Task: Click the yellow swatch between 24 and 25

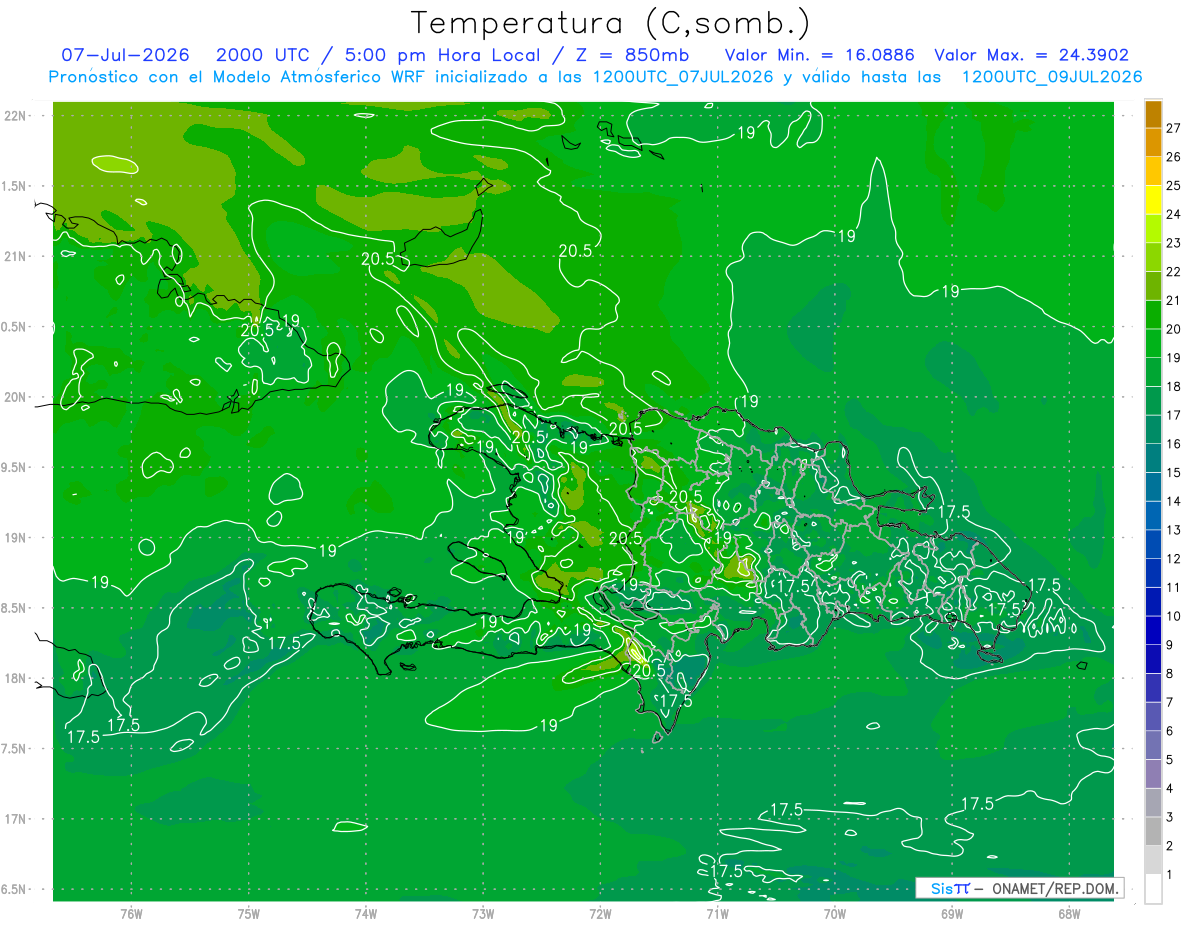Action: click(x=1153, y=200)
